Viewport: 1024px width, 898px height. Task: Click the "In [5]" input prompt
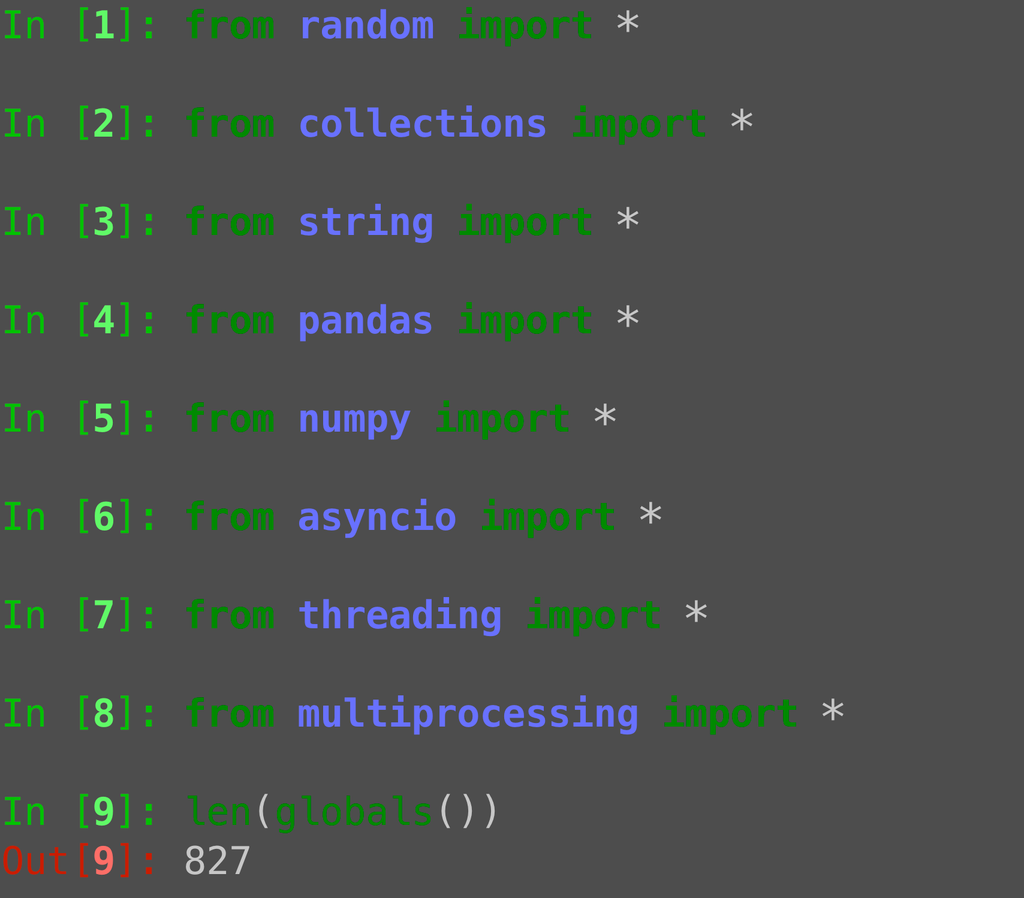[70, 419]
